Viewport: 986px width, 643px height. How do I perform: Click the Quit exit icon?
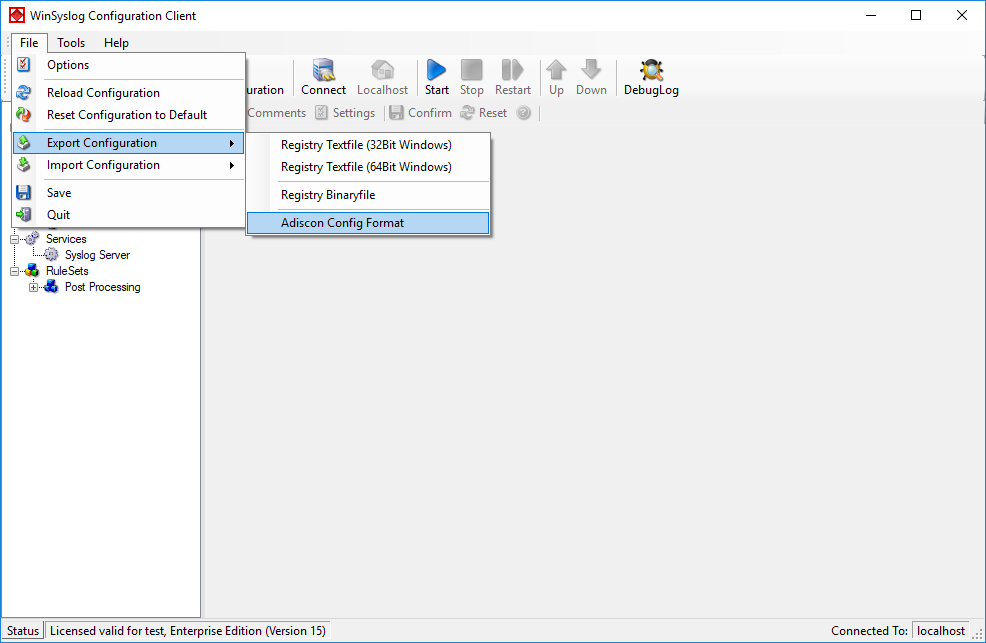coord(23,214)
